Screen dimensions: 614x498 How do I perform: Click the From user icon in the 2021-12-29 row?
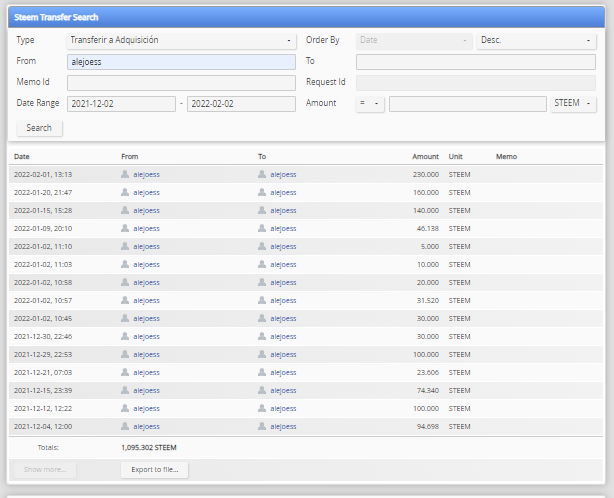tap(125, 354)
